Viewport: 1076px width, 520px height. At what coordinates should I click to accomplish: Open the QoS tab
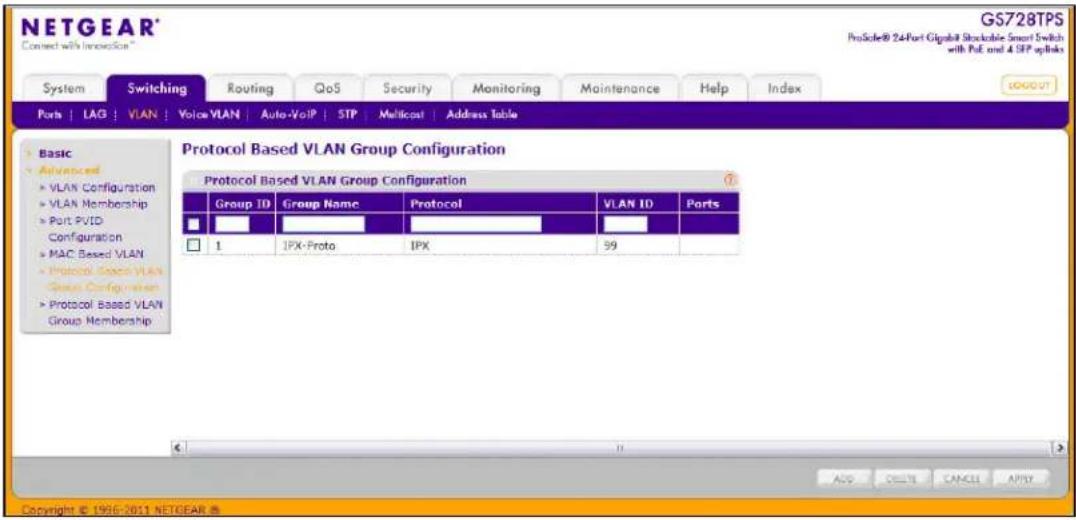point(327,88)
